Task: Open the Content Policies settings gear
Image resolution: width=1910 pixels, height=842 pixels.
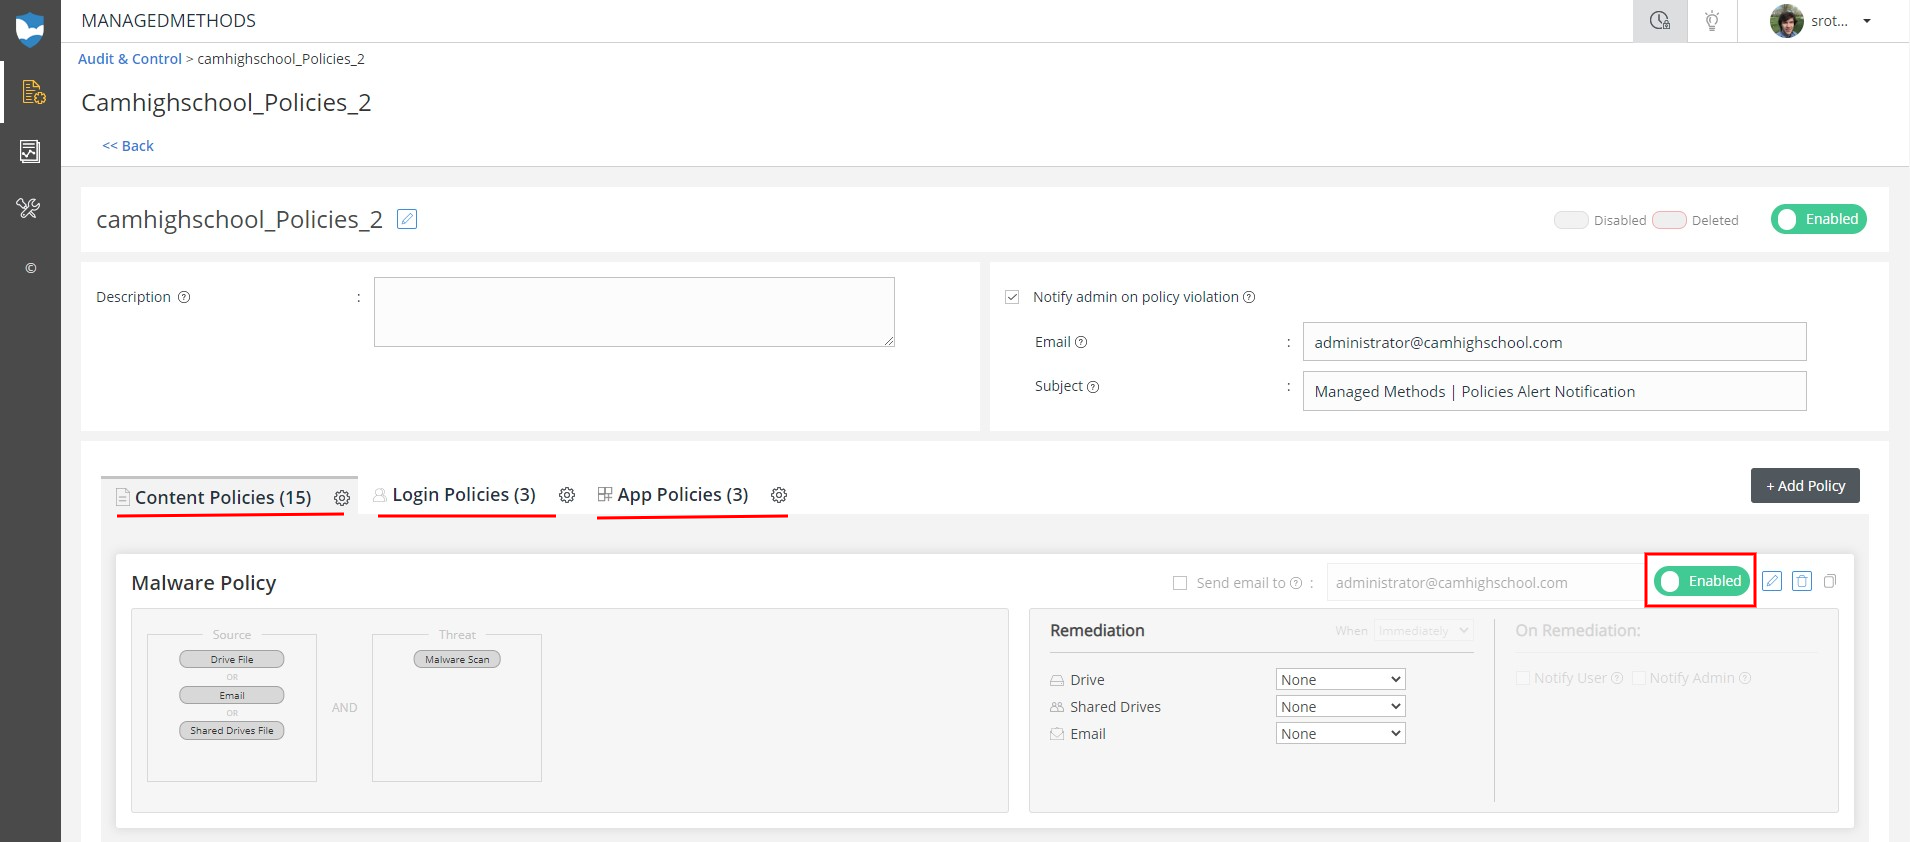Action: pos(342,498)
